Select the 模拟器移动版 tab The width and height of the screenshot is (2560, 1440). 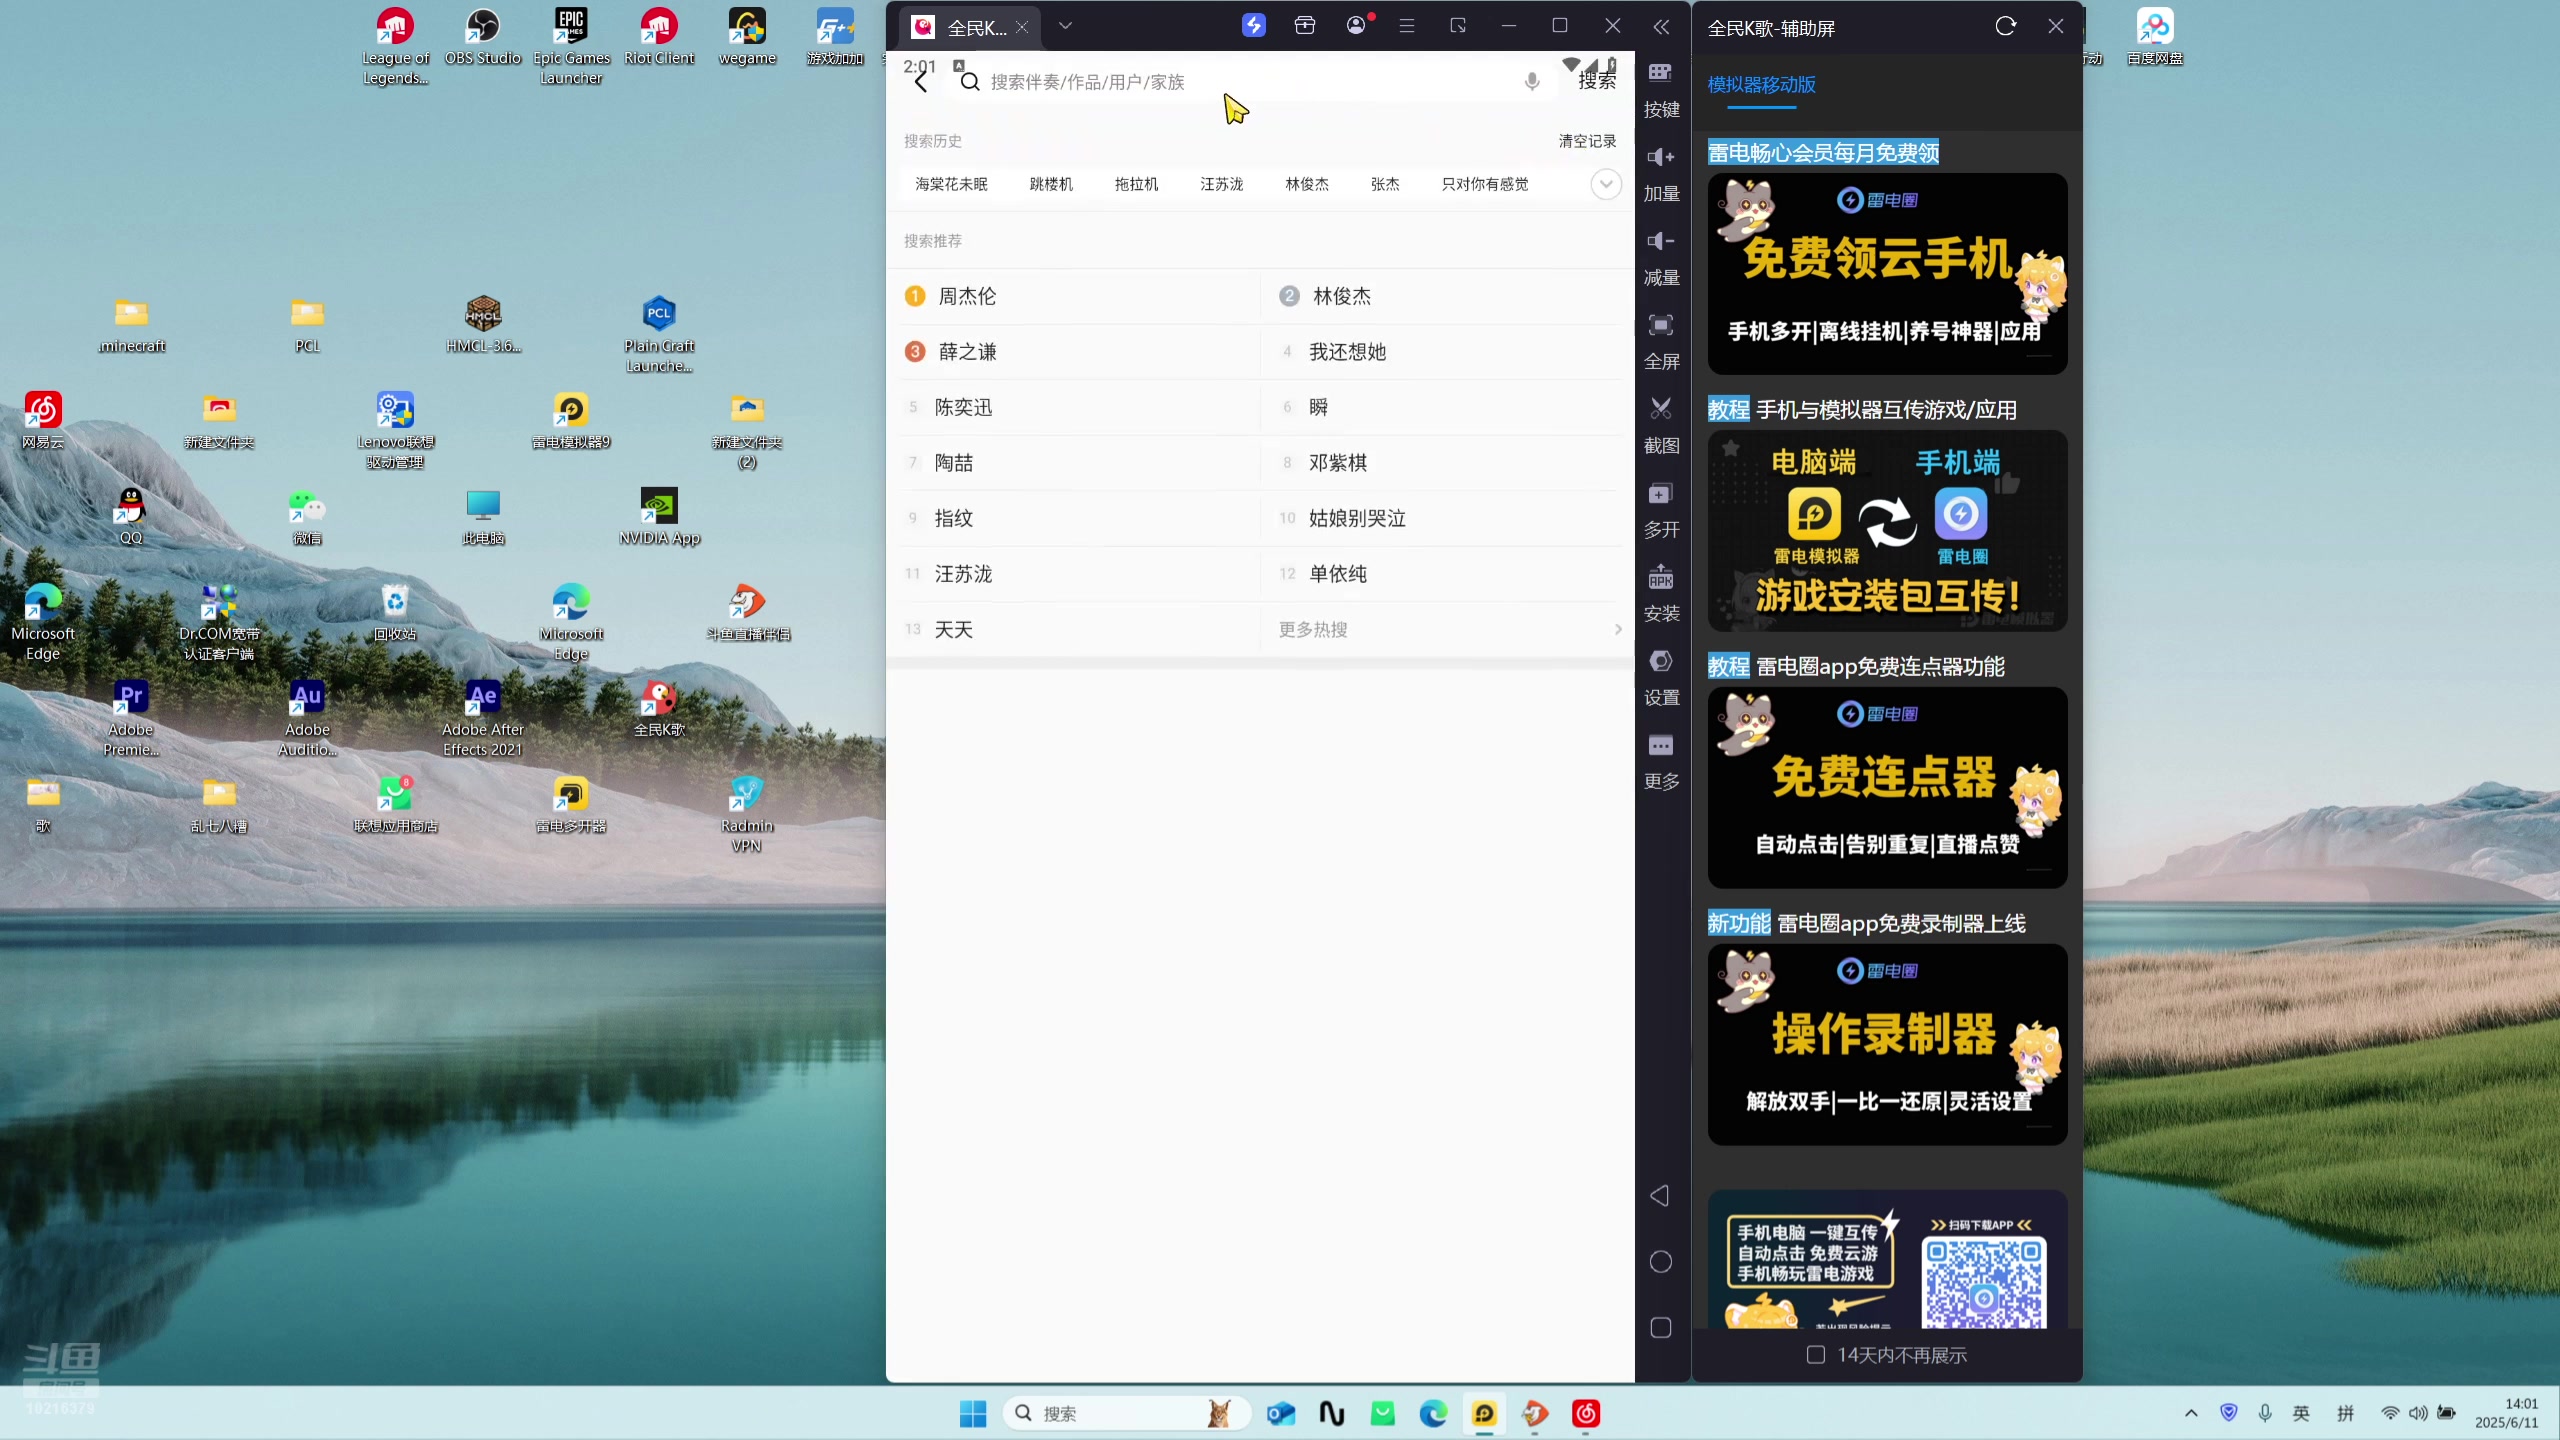pyautogui.click(x=1762, y=85)
